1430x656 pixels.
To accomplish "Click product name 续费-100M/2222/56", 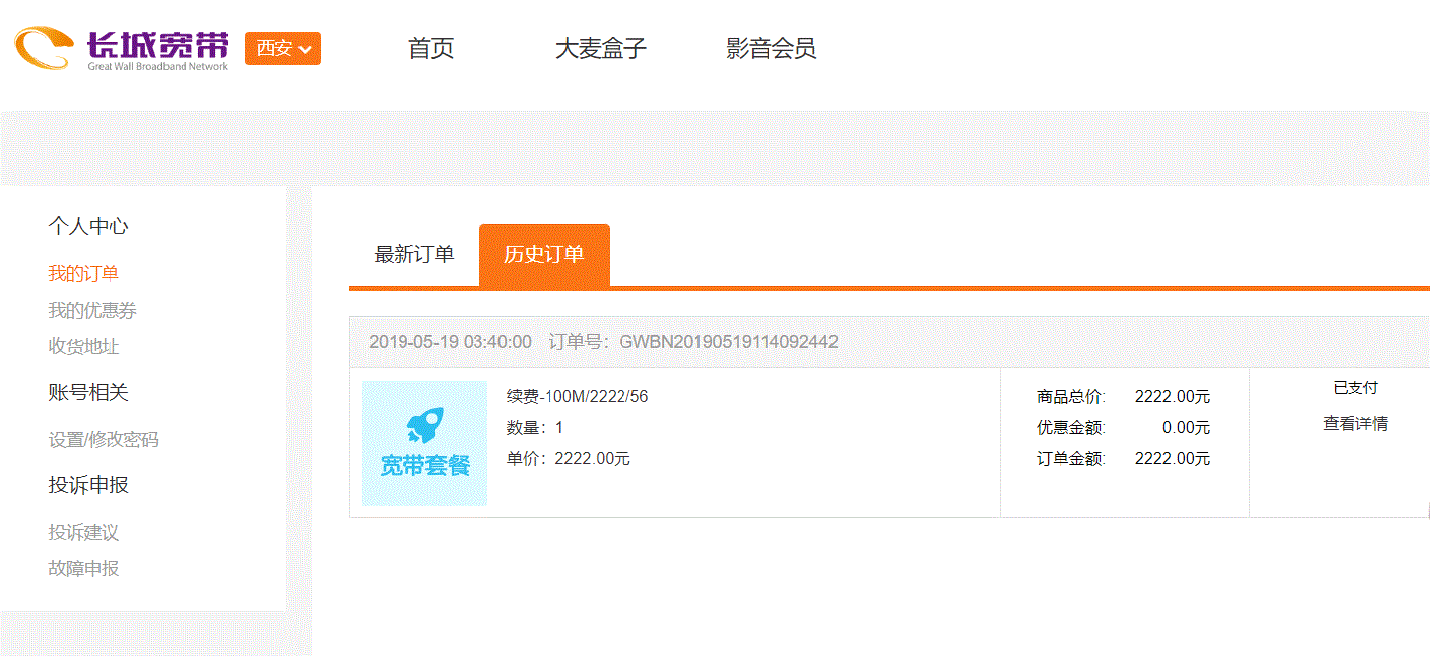I will [x=577, y=397].
